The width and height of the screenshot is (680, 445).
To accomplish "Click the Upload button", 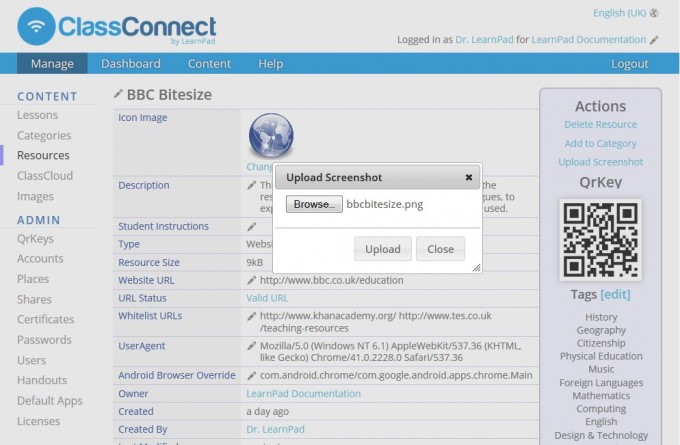I will tap(382, 249).
